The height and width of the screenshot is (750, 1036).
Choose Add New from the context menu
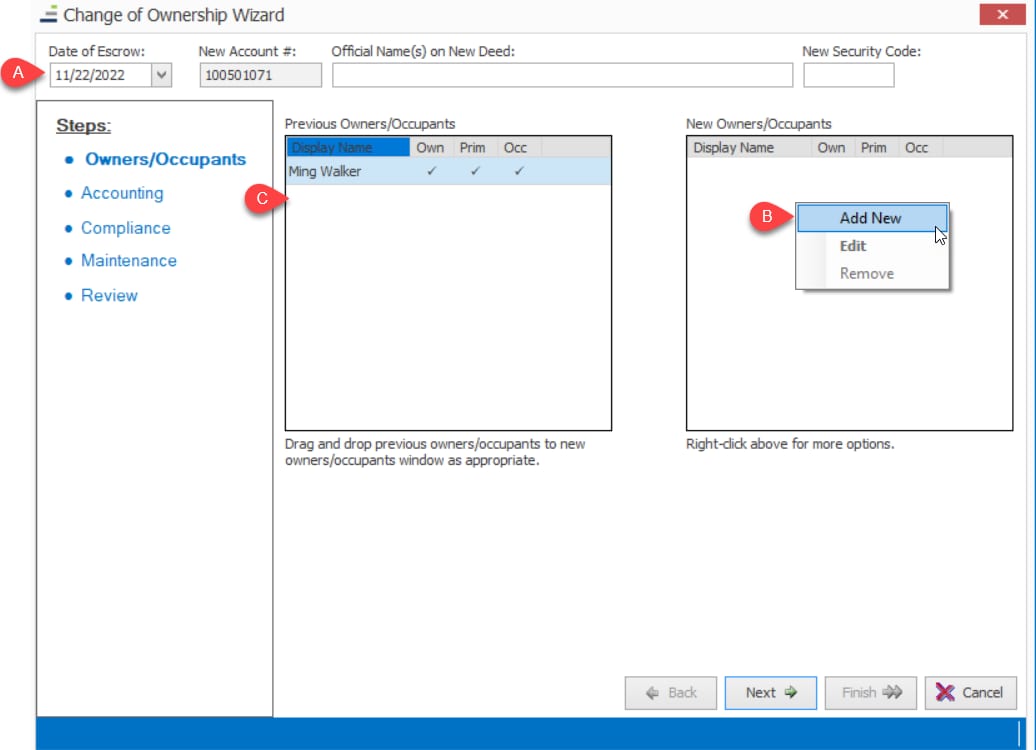pyautogui.click(x=871, y=218)
